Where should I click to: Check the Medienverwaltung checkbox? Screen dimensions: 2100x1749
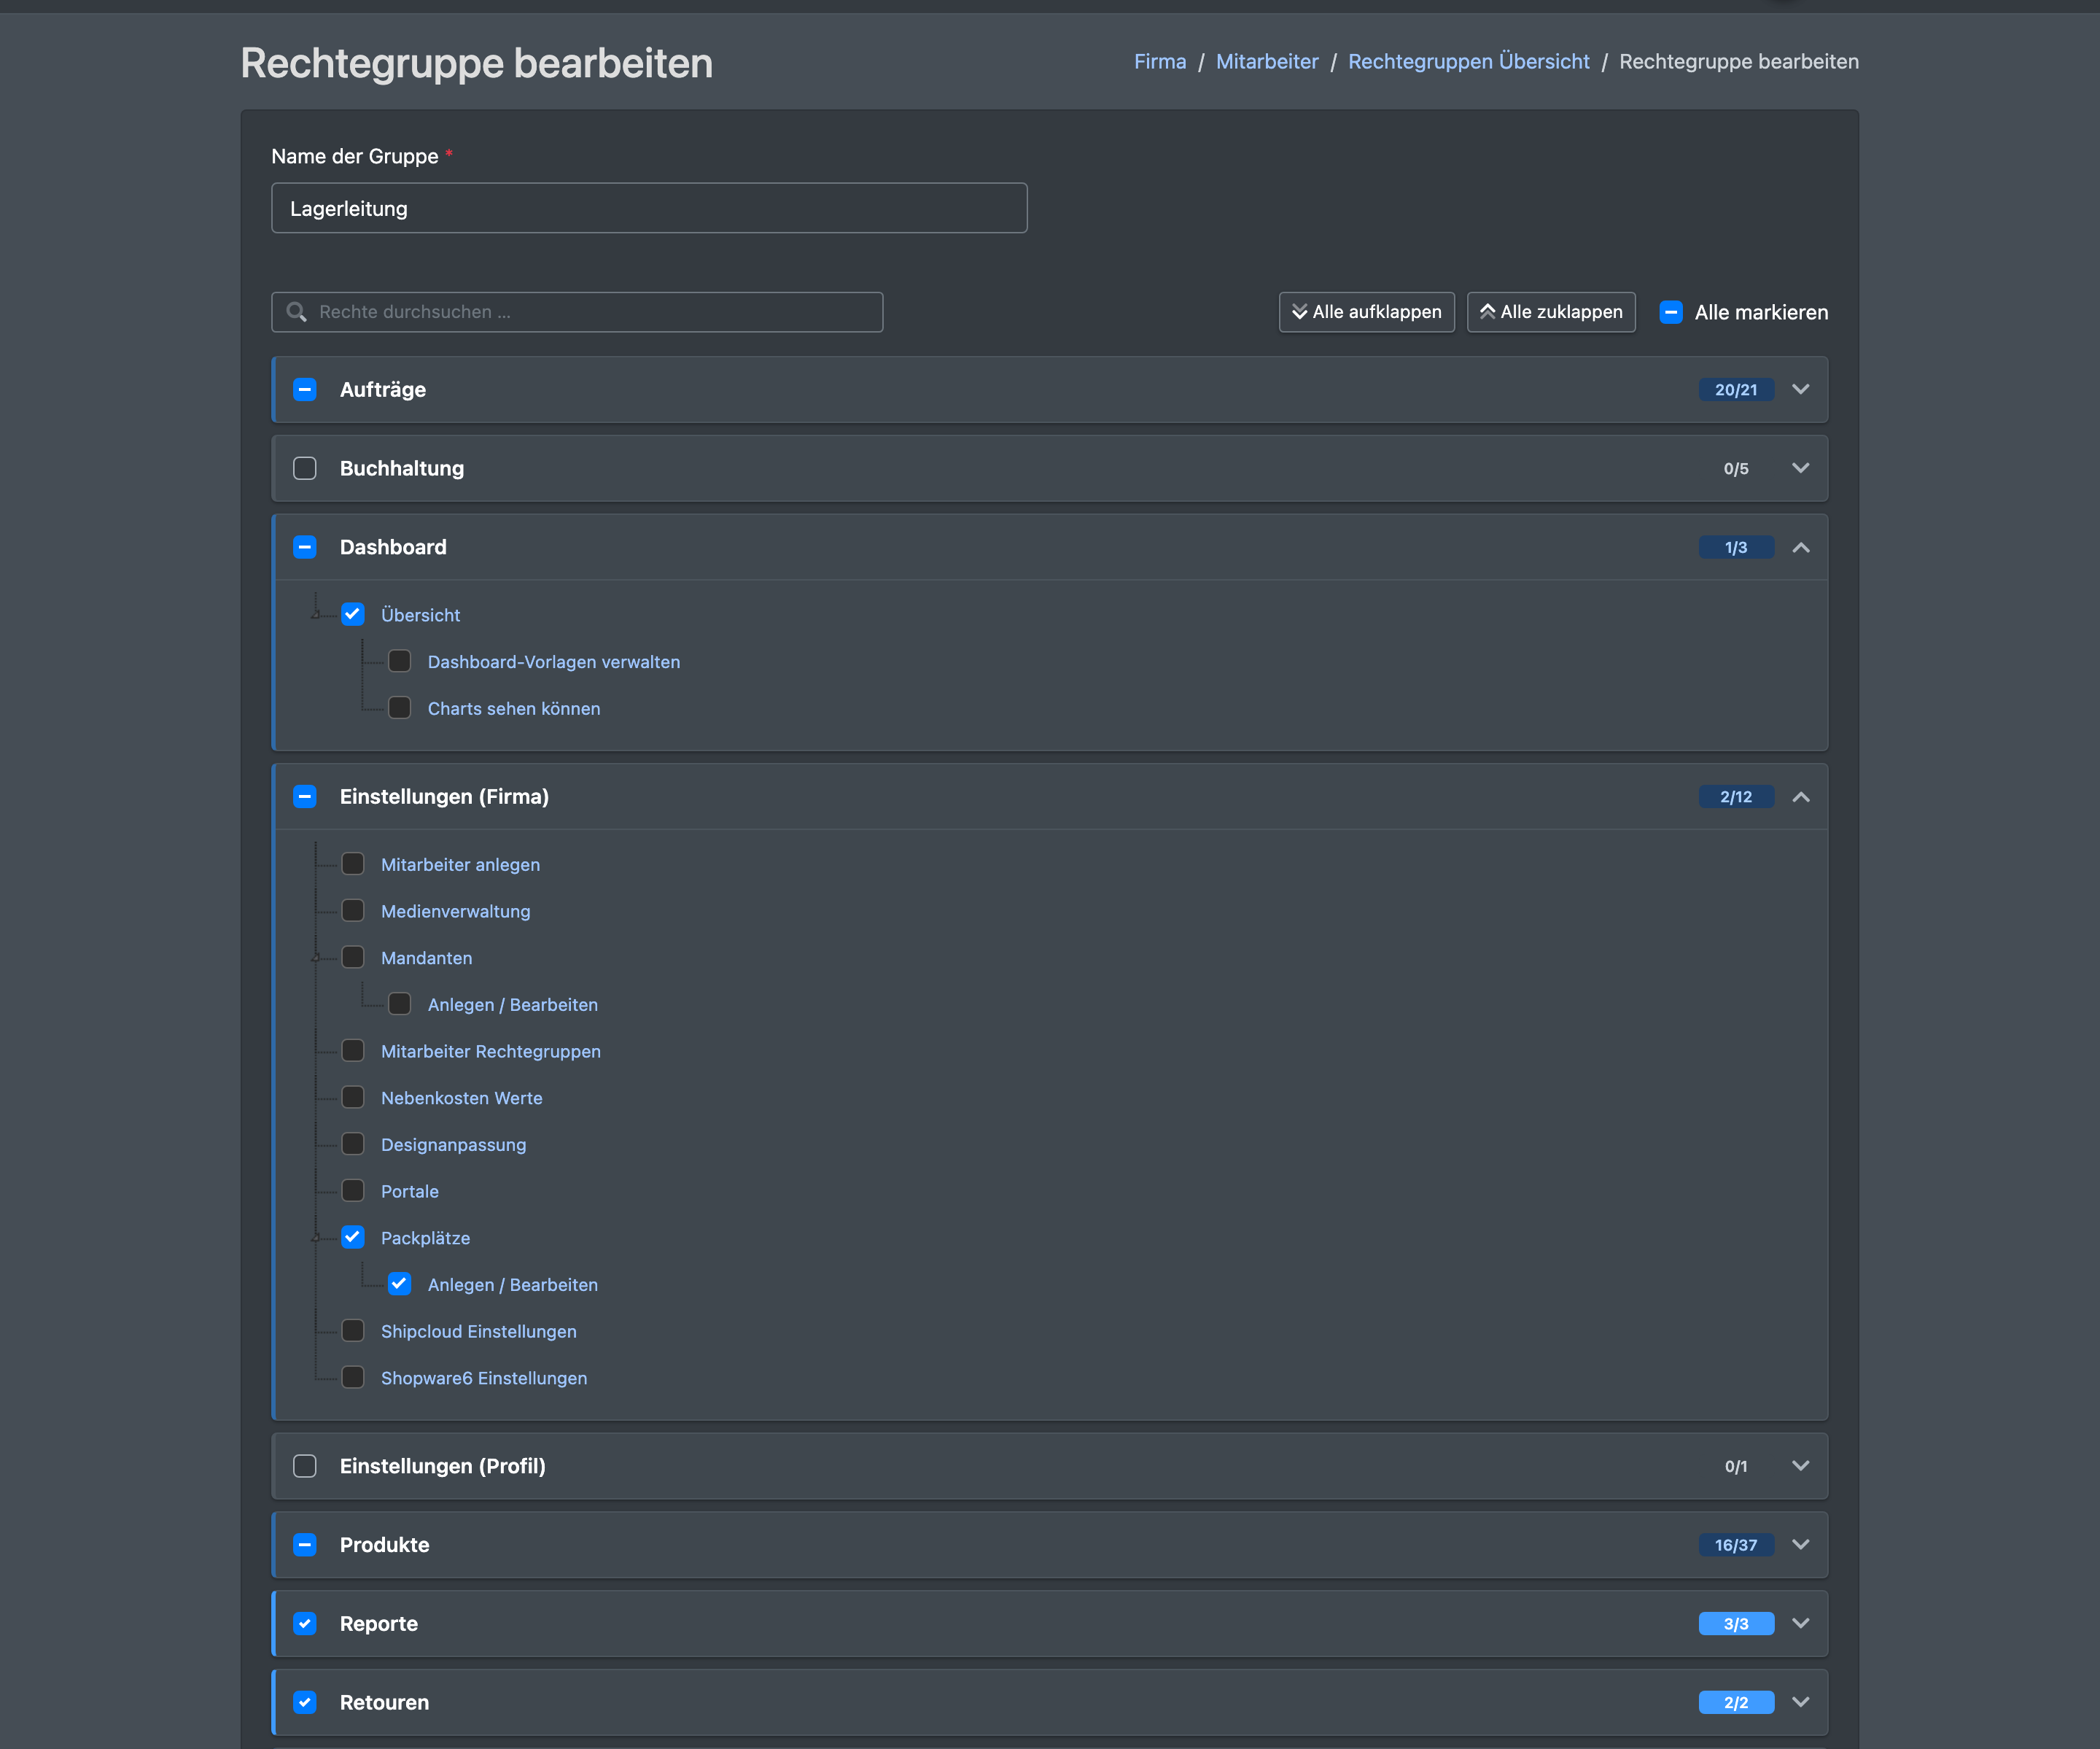[x=353, y=911]
